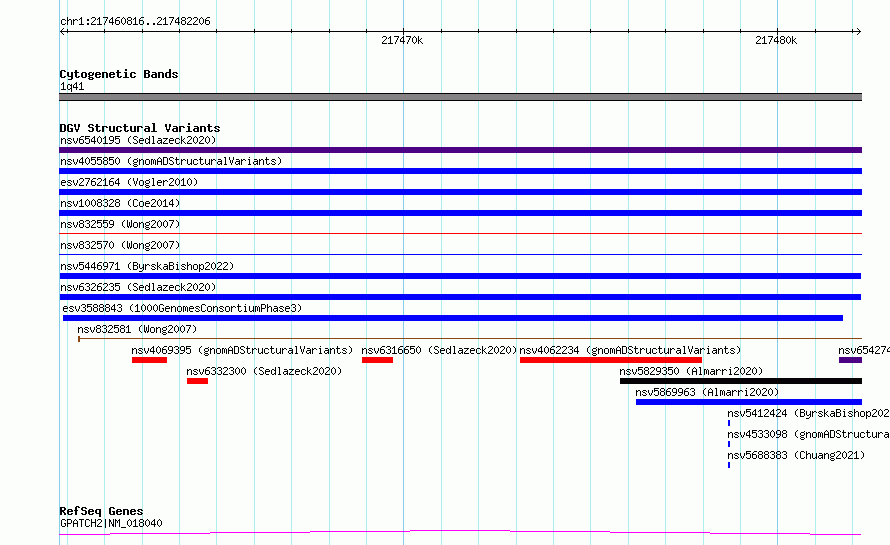
Task: Select the blue nsv5446971 variant bar
Action: (x=460, y=276)
